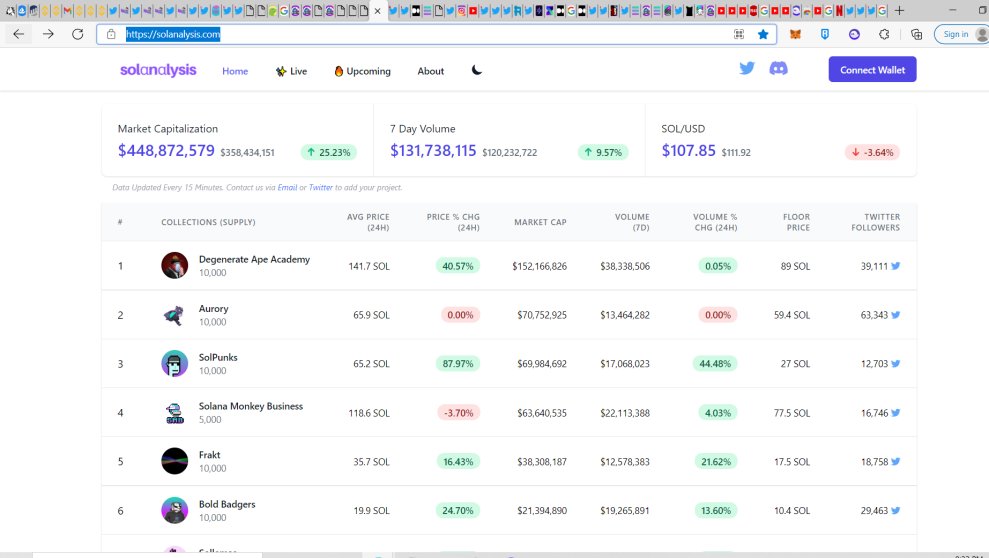
Task: Reload the page with refresh icon
Action: [78, 34]
